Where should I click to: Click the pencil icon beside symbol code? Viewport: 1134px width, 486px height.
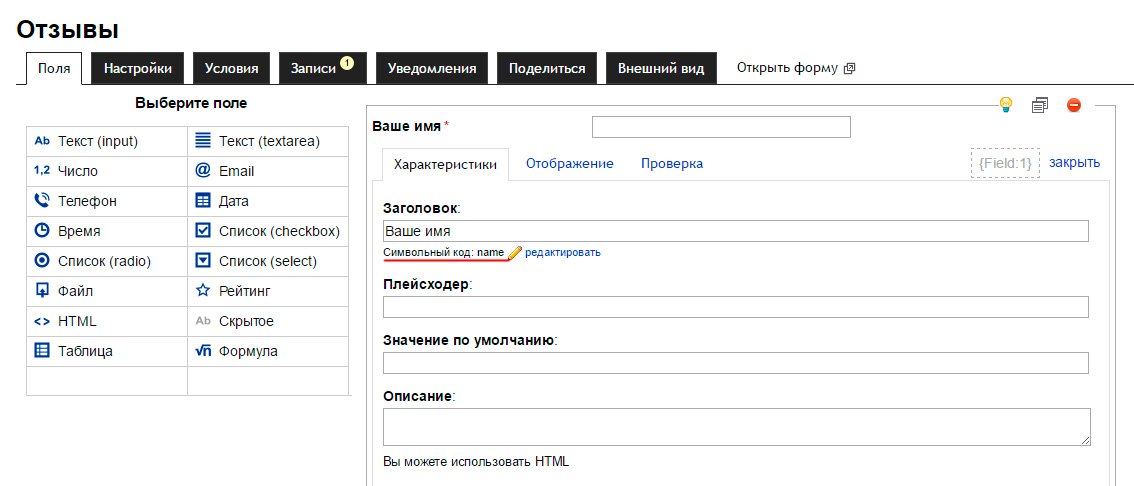point(515,253)
